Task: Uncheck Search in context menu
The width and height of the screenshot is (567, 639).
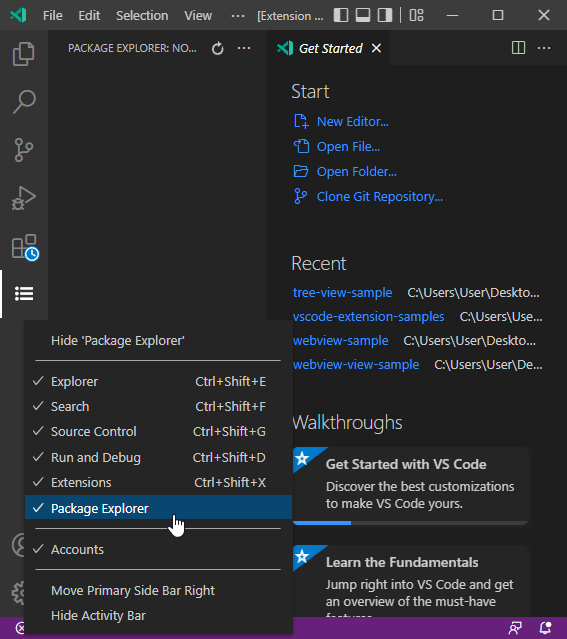Action: [158, 407]
